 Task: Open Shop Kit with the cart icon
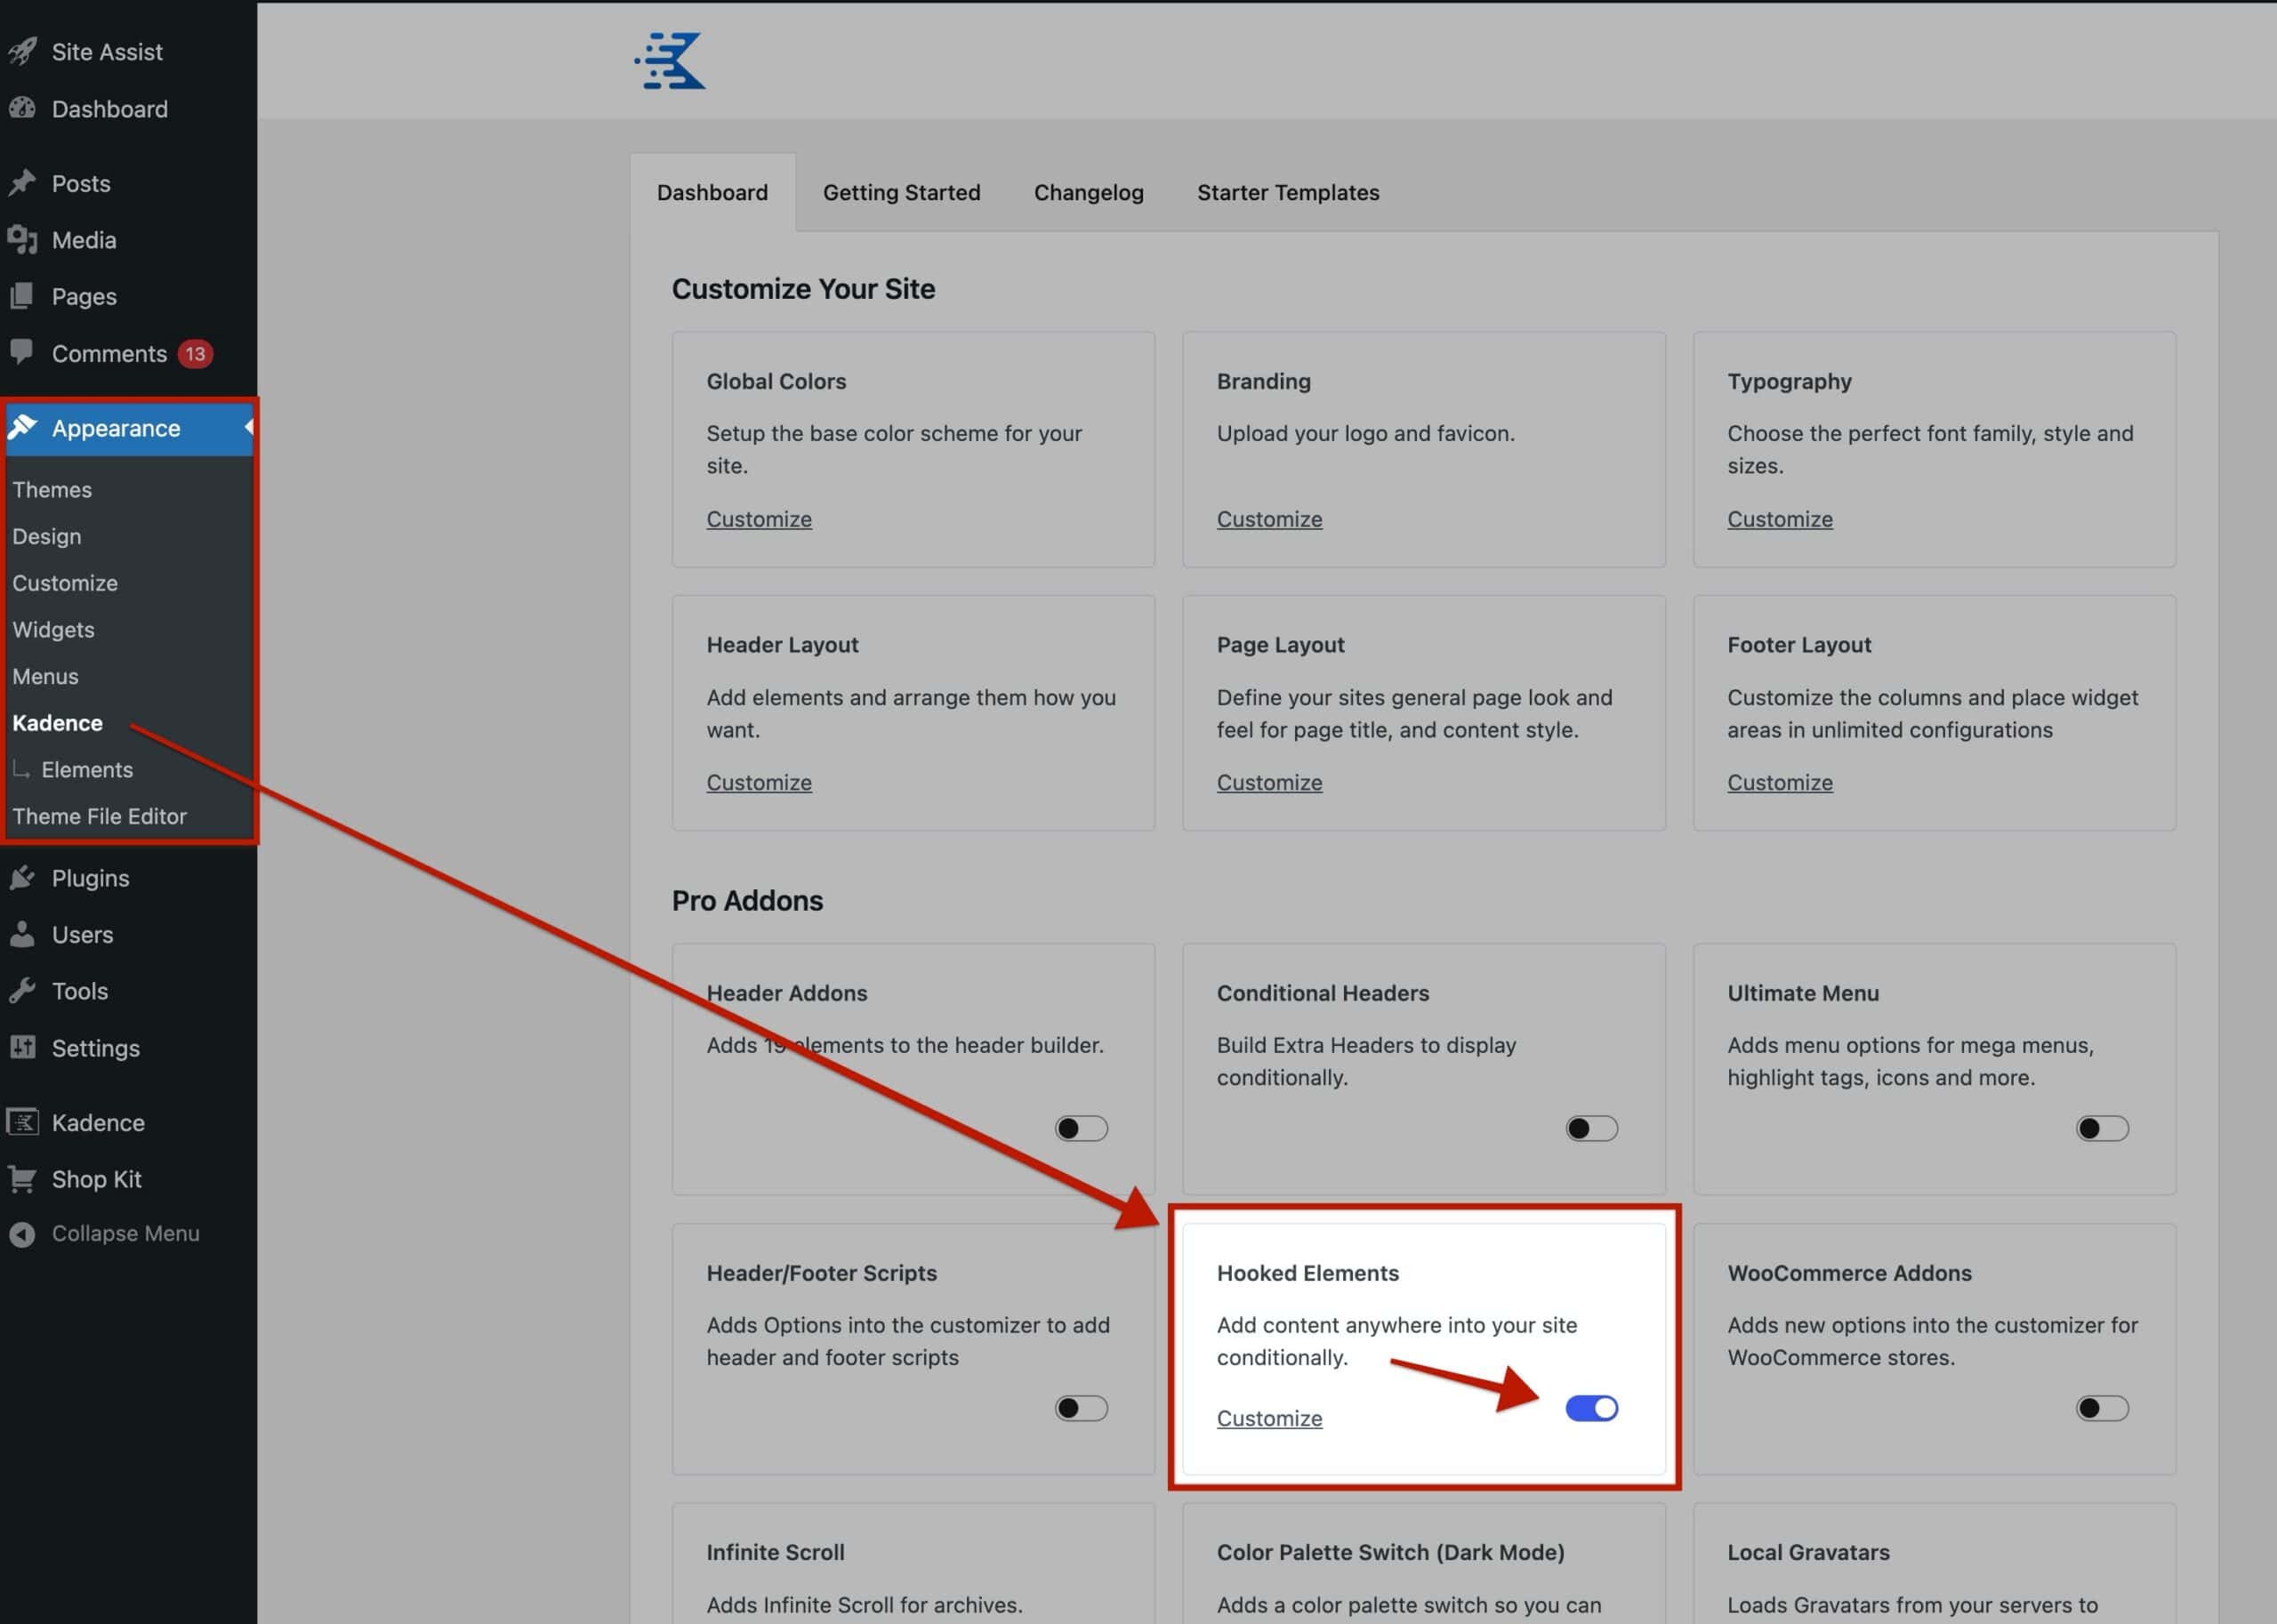(23, 1178)
